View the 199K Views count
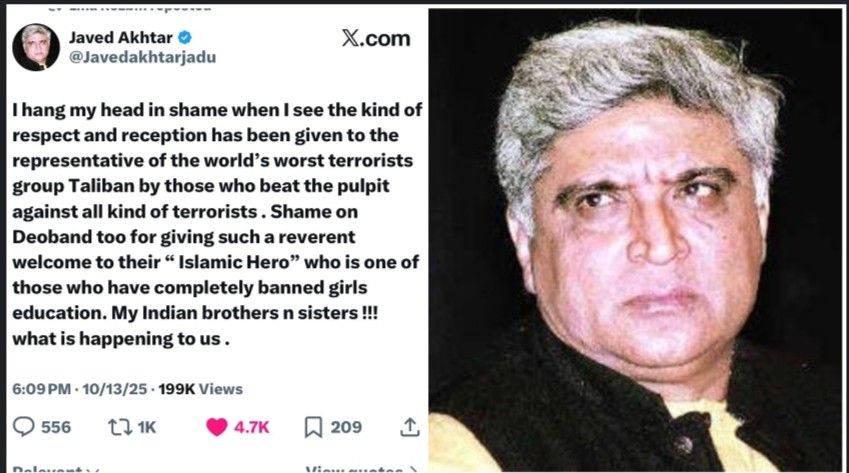 200,389
